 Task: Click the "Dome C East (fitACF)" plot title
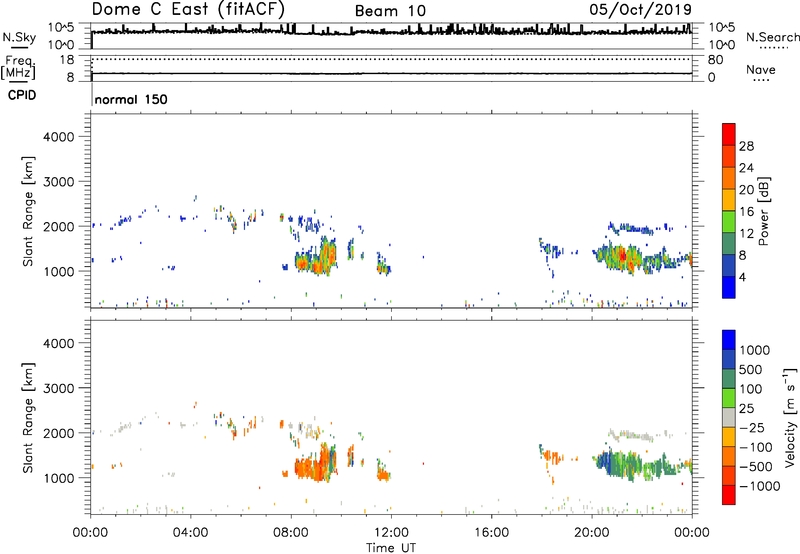(188, 9)
